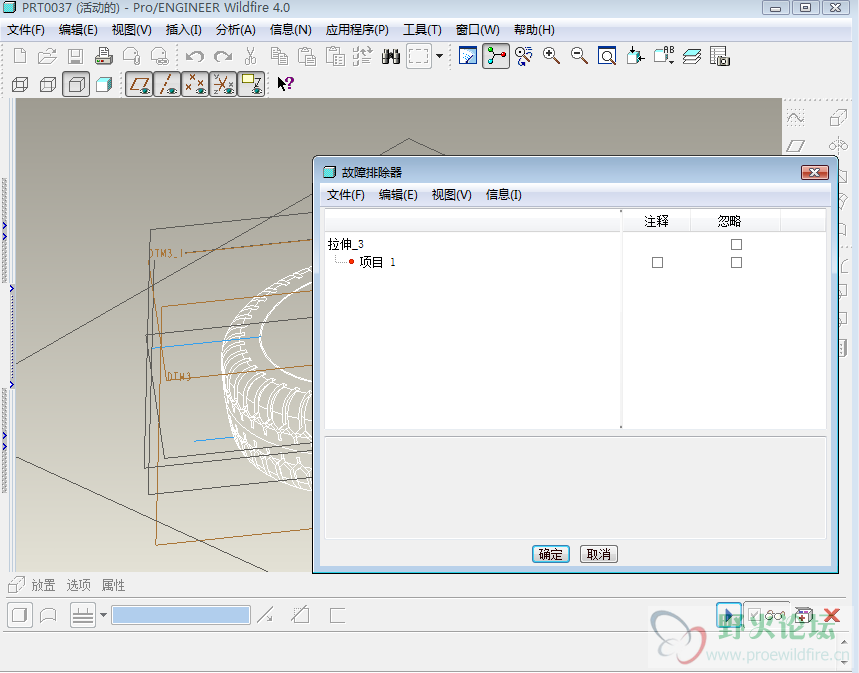Screen dimensions: 859x673
Task: Click the selection box tool icon
Action: [419, 56]
